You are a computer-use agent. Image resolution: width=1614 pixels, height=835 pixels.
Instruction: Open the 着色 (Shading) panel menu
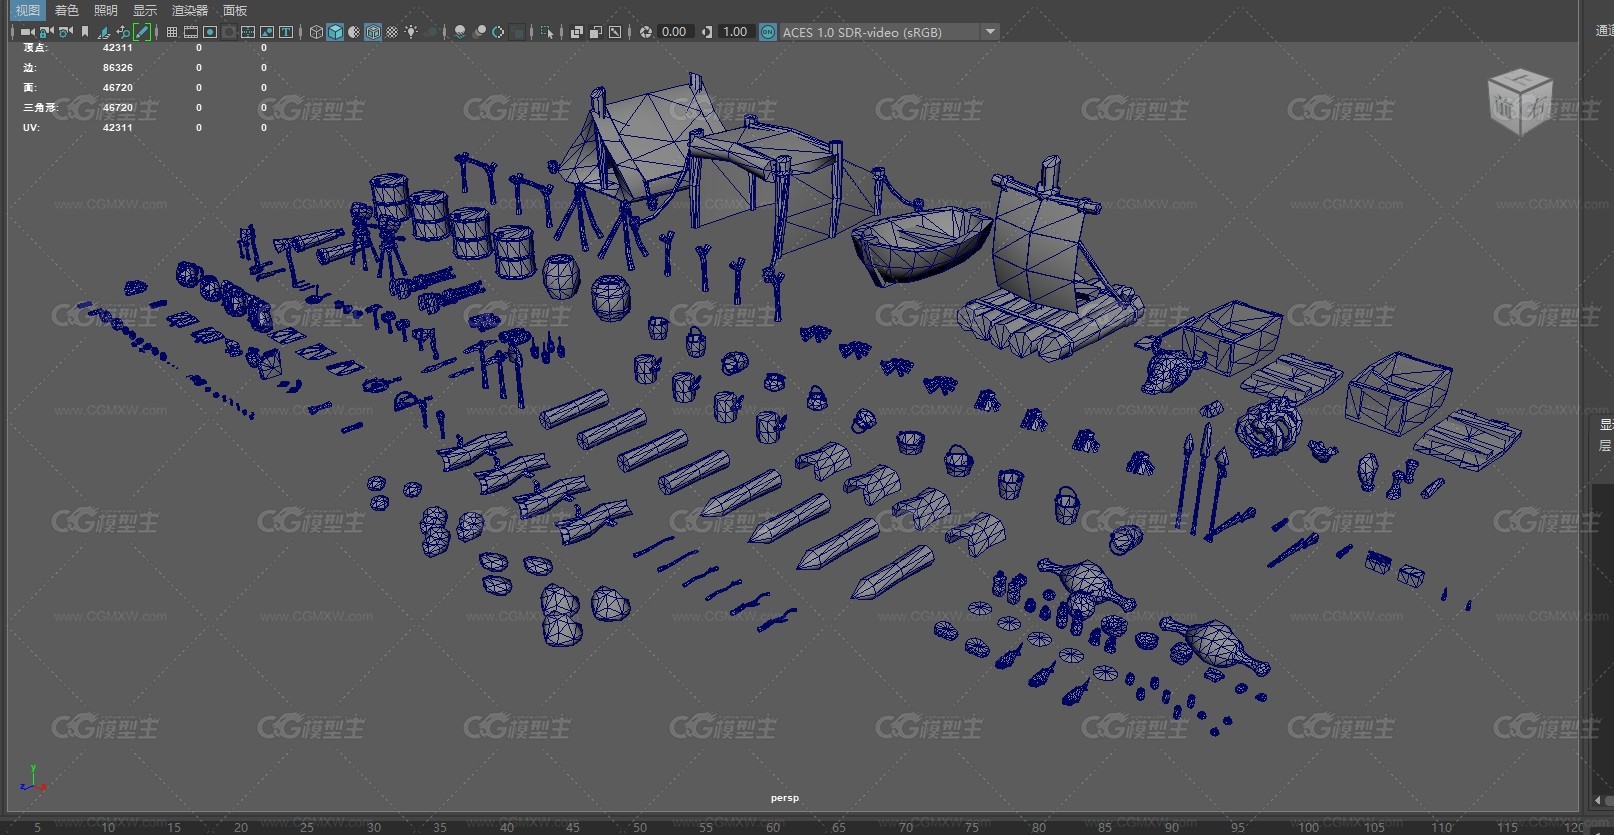pyautogui.click(x=67, y=10)
